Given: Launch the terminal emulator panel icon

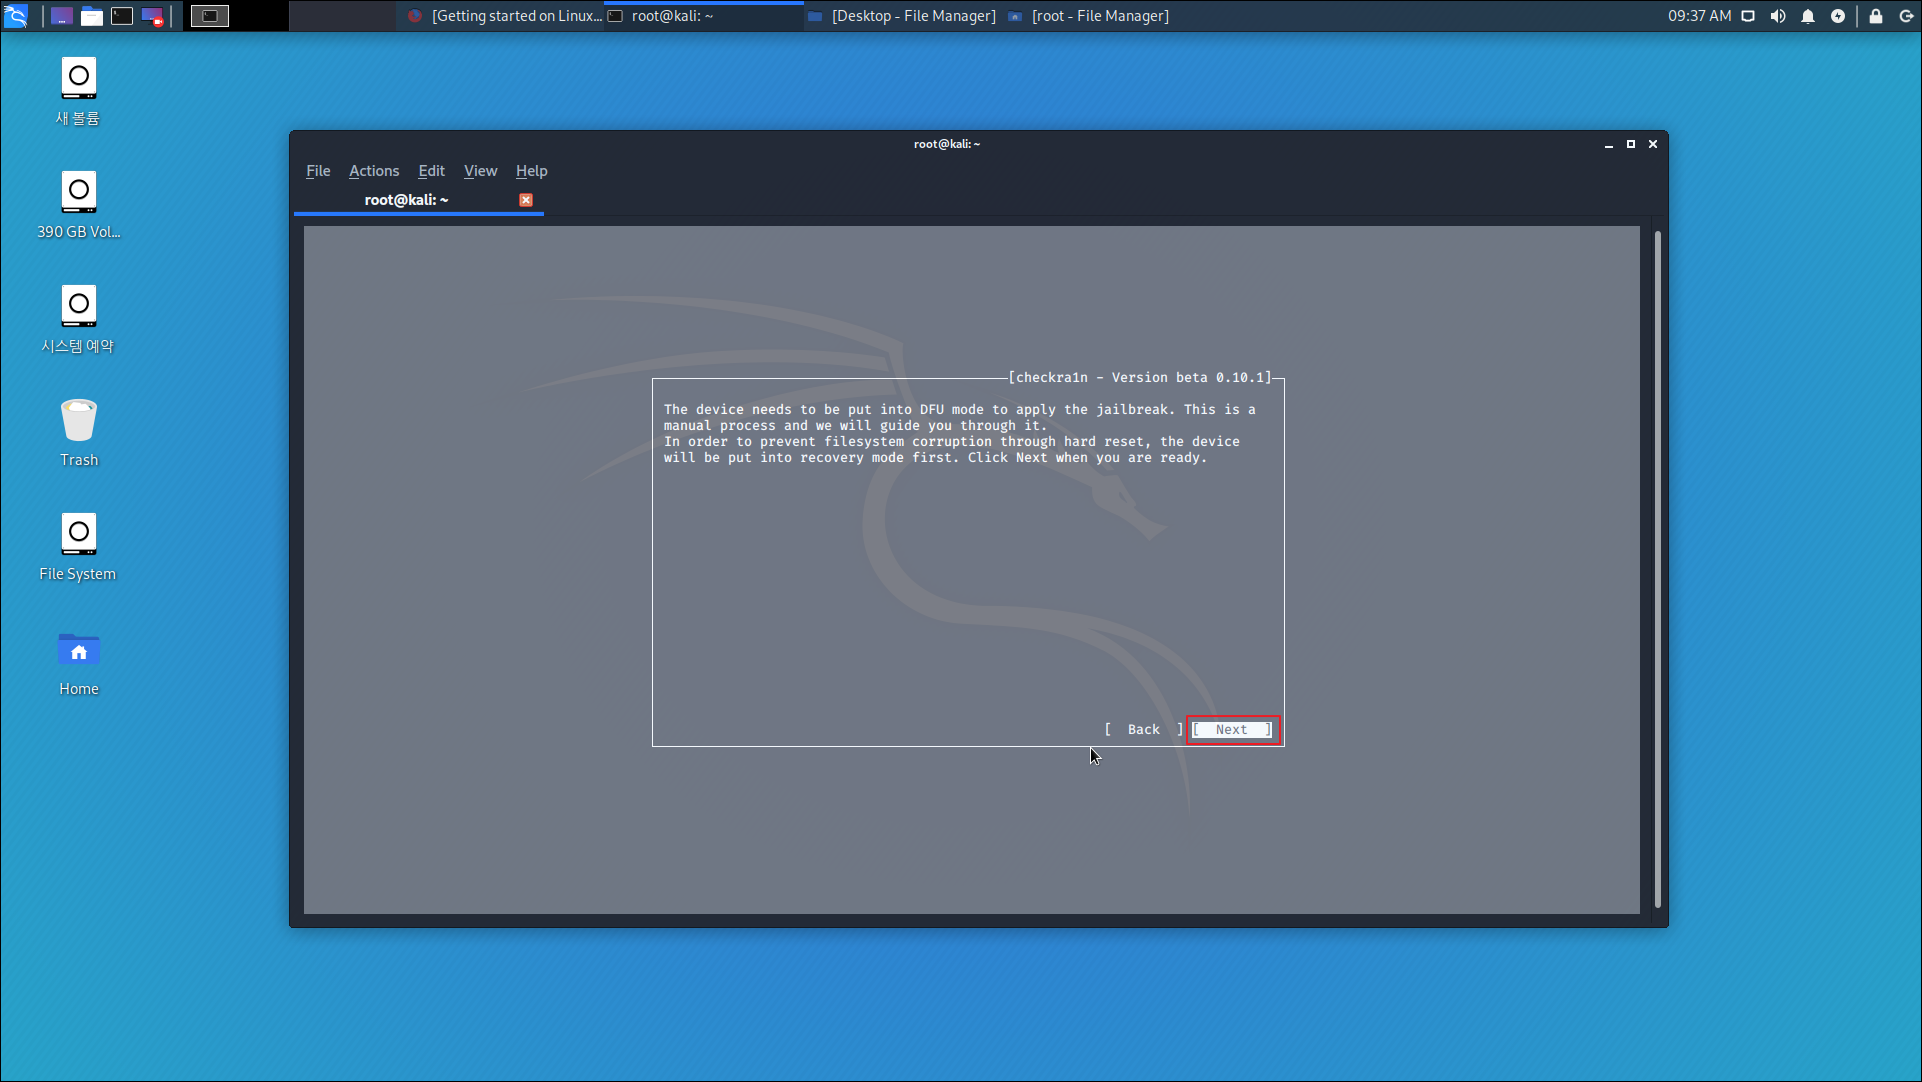Looking at the screenshot, I should [122, 16].
